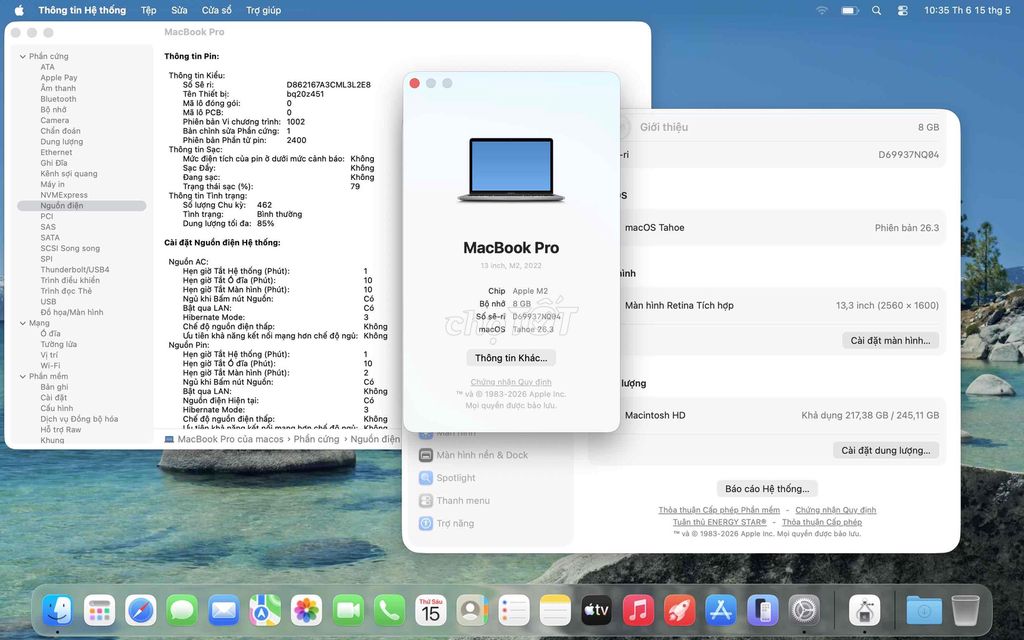Open Spotlight search from the menu bar

tap(876, 10)
